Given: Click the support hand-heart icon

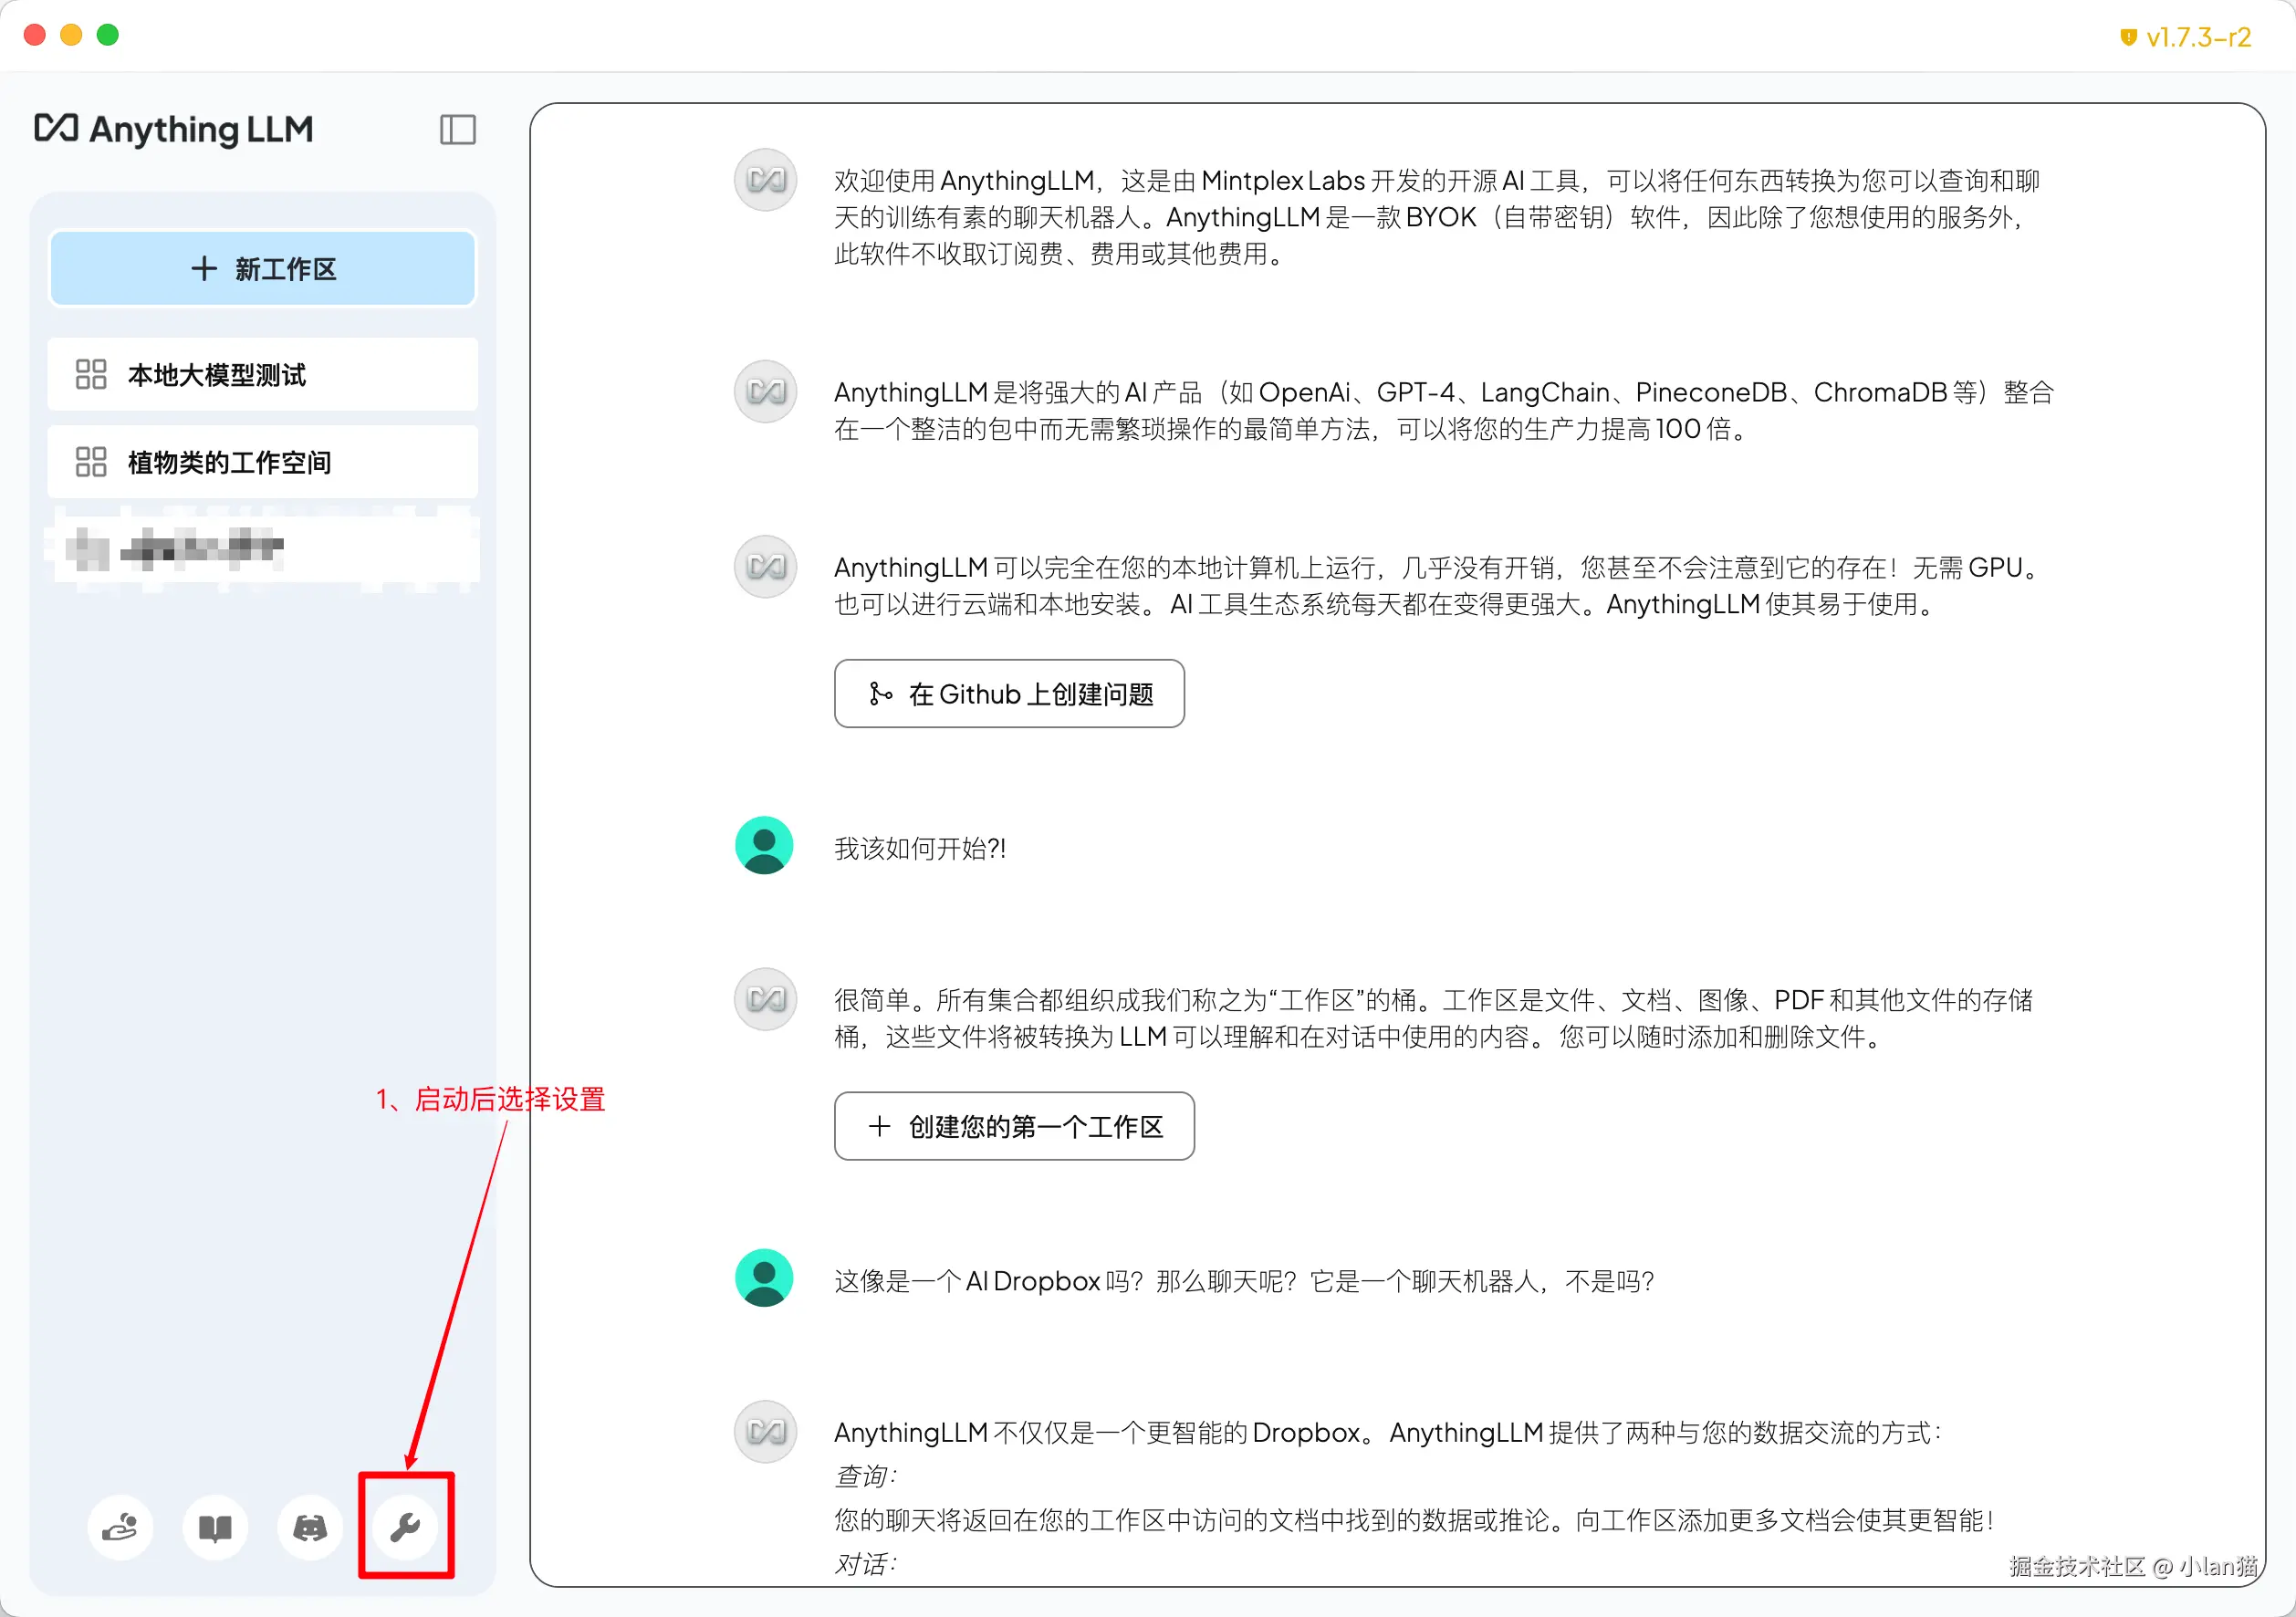Looking at the screenshot, I should click(120, 1527).
